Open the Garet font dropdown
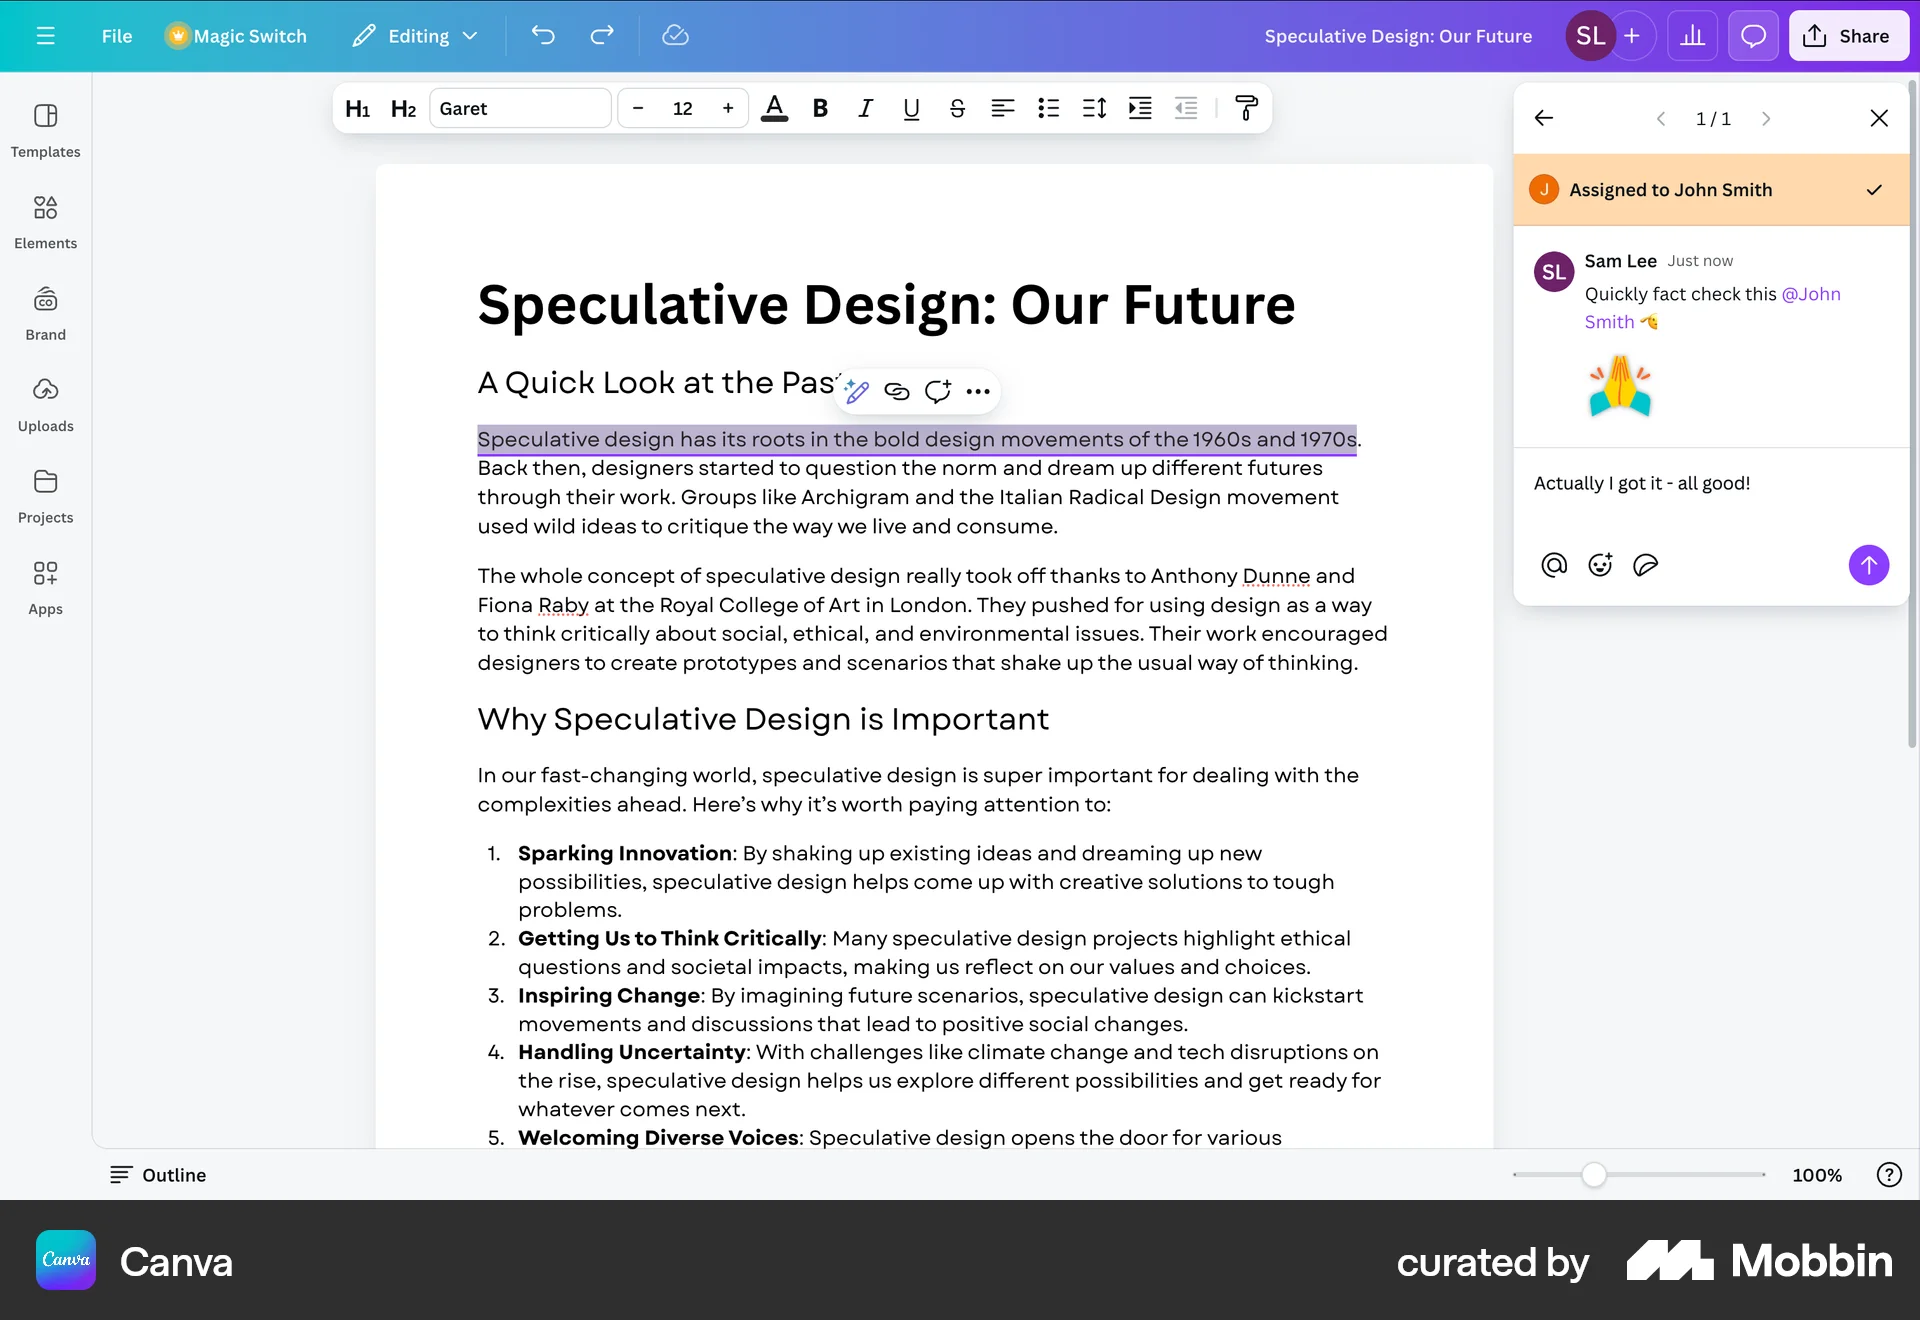 pos(519,108)
